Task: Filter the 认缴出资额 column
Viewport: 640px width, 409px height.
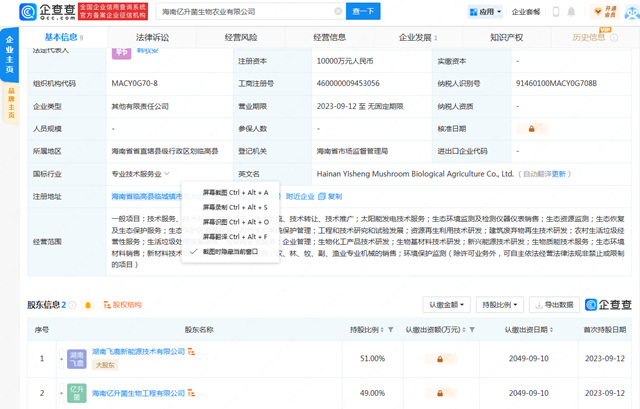Action: pyautogui.click(x=472, y=329)
